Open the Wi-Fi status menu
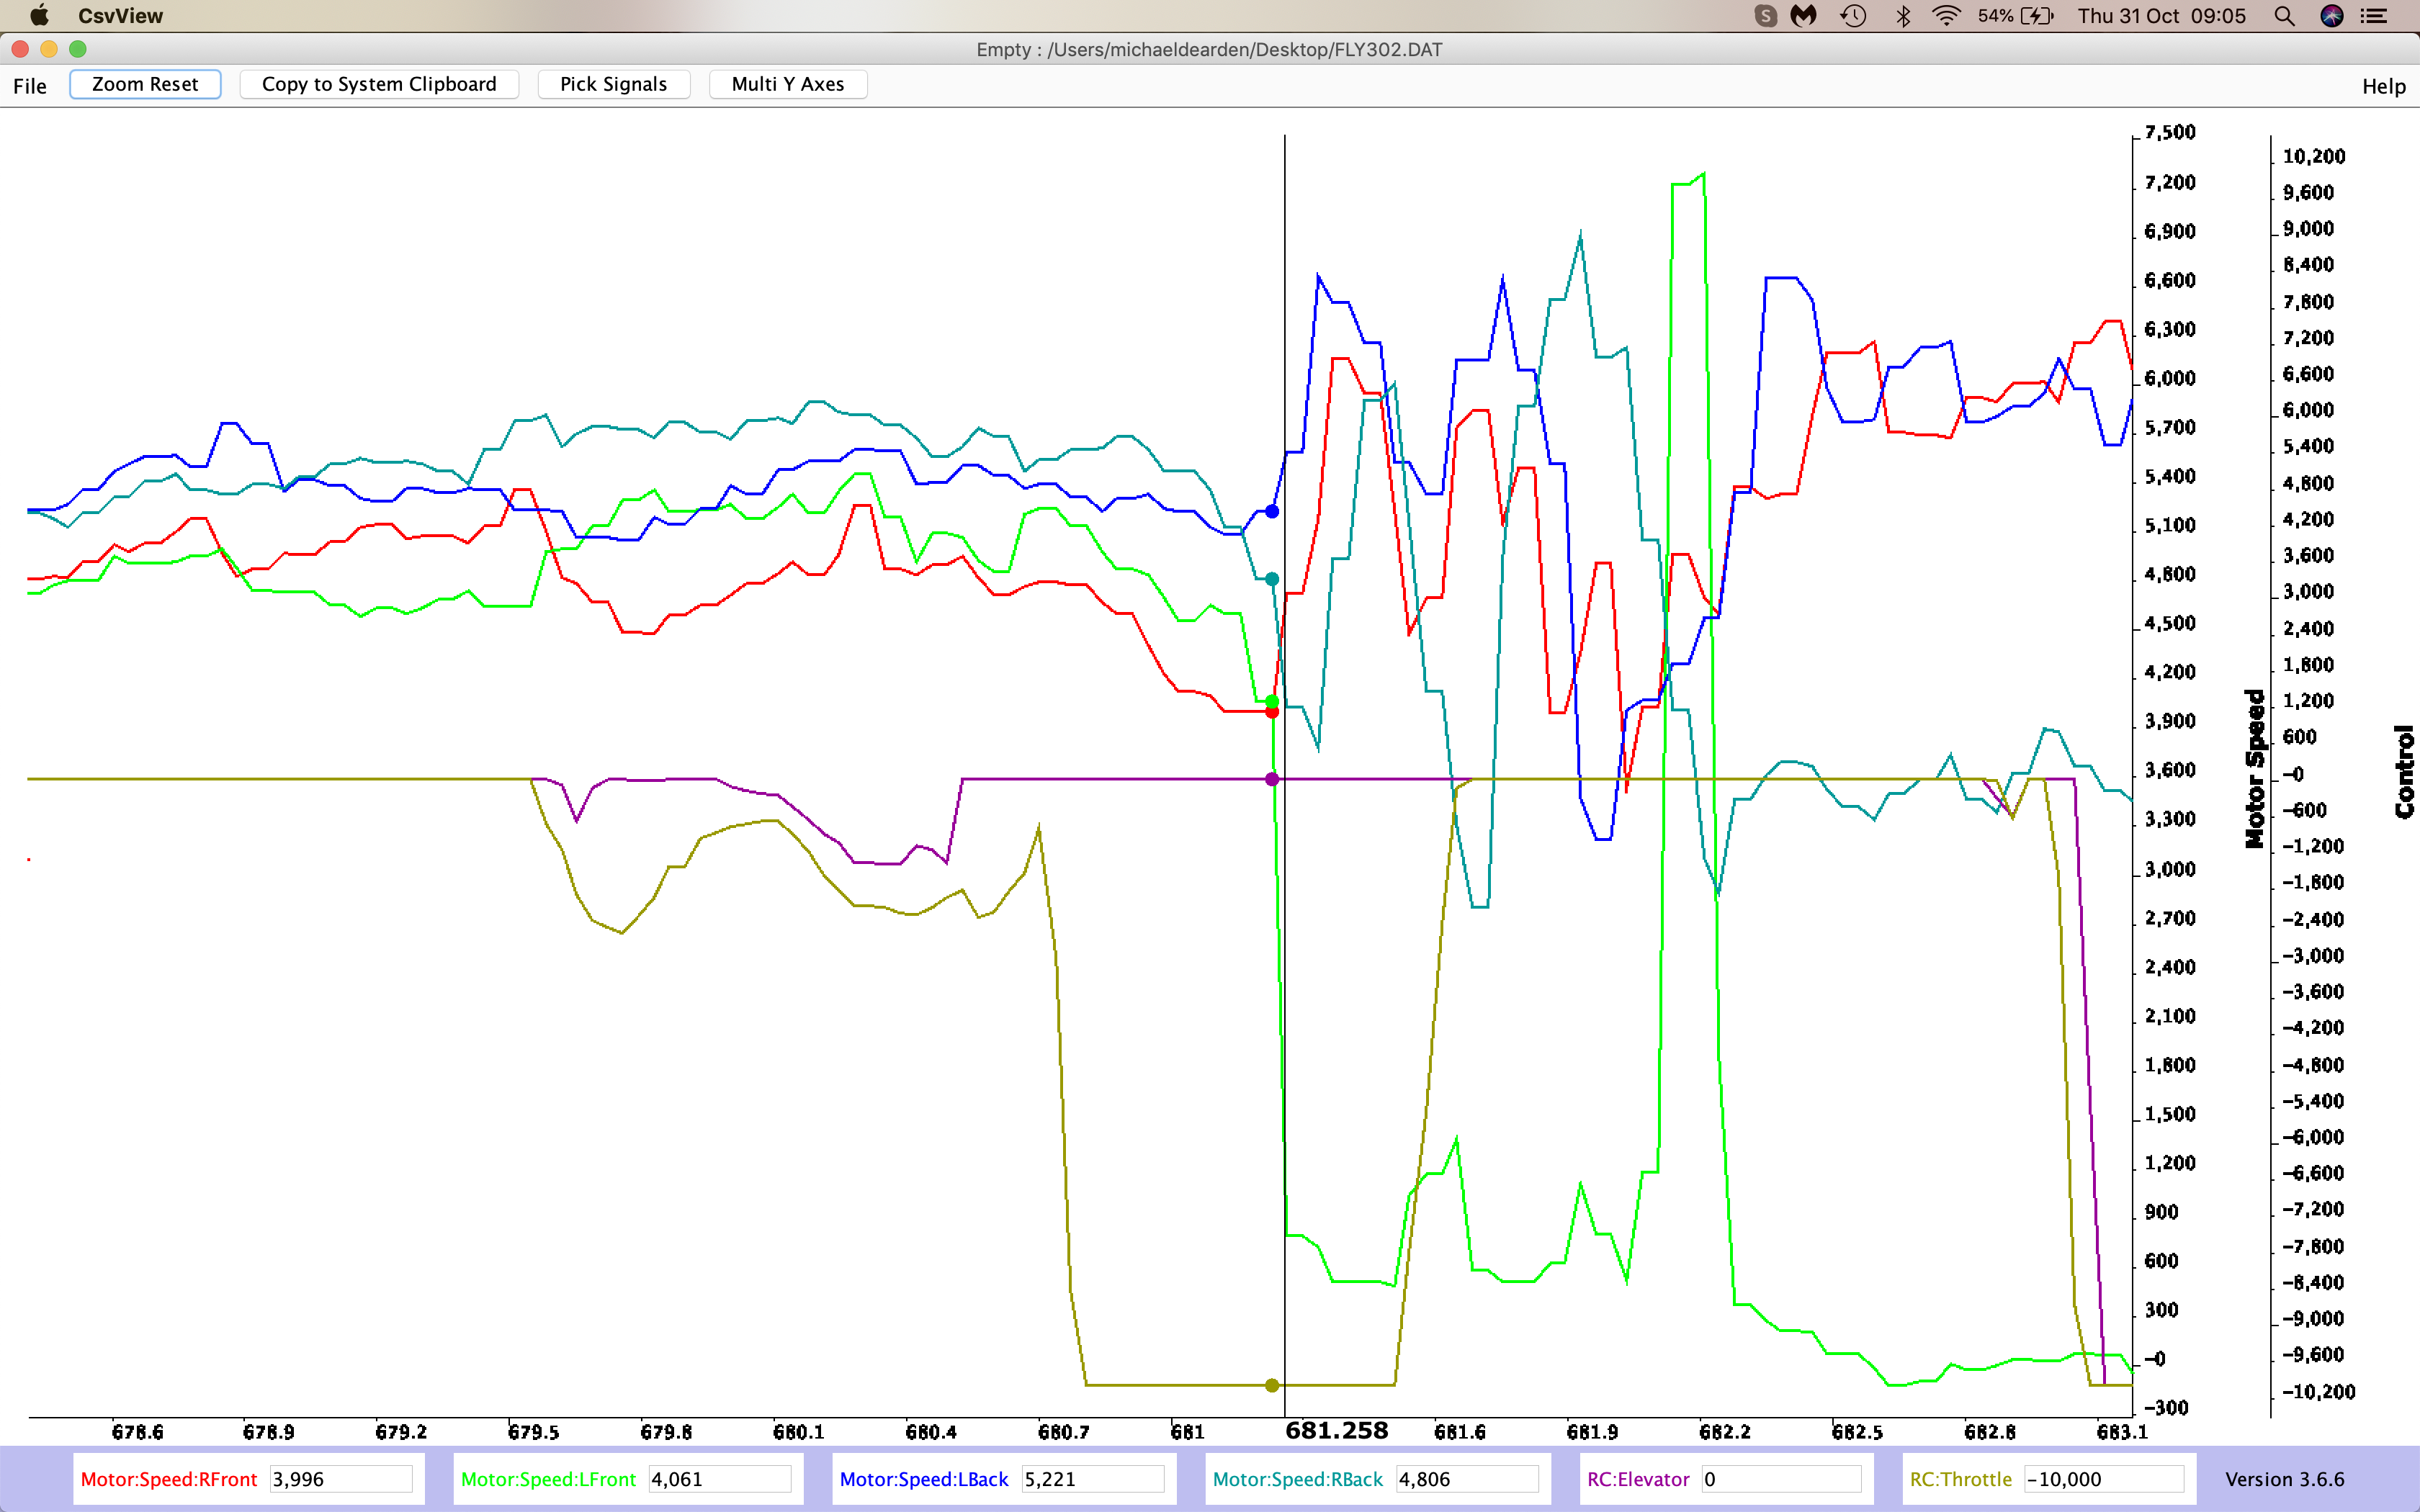This screenshot has width=2420, height=1512. [x=1946, y=15]
